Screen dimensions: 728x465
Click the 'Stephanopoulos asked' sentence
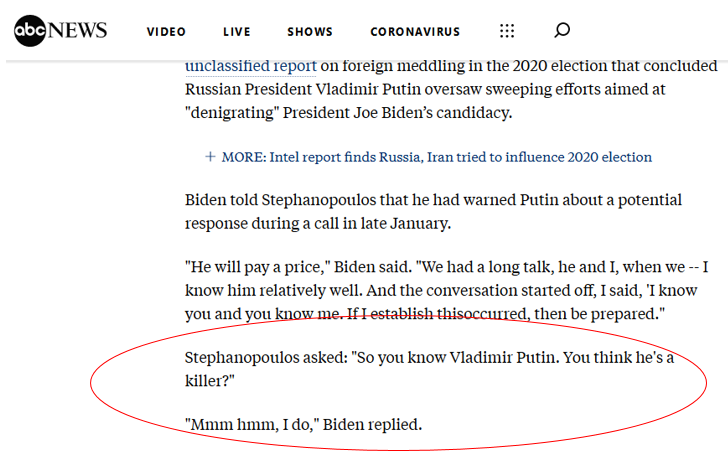429,369
